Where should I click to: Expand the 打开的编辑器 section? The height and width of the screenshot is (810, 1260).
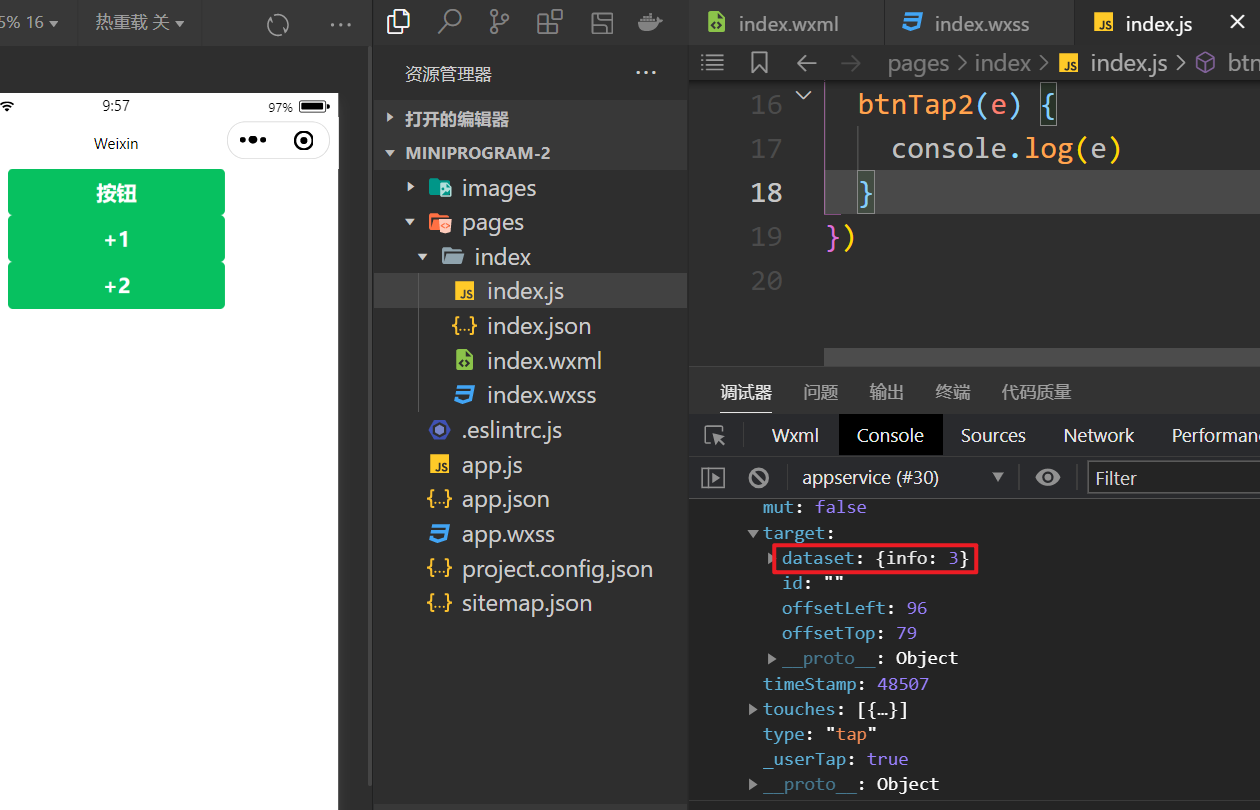[x=530, y=119]
